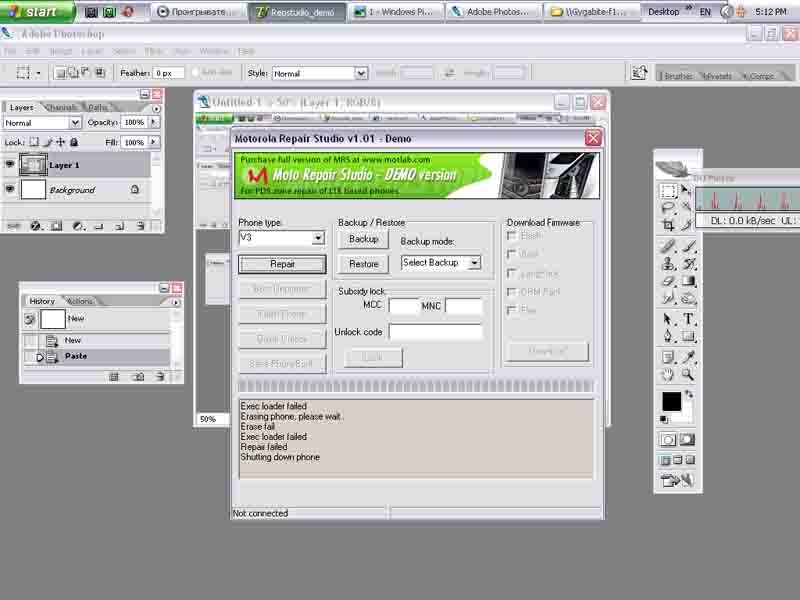Viewport: 800px width, 600px height.
Task: Open the Photoshop Filter menu
Action: [x=153, y=52]
